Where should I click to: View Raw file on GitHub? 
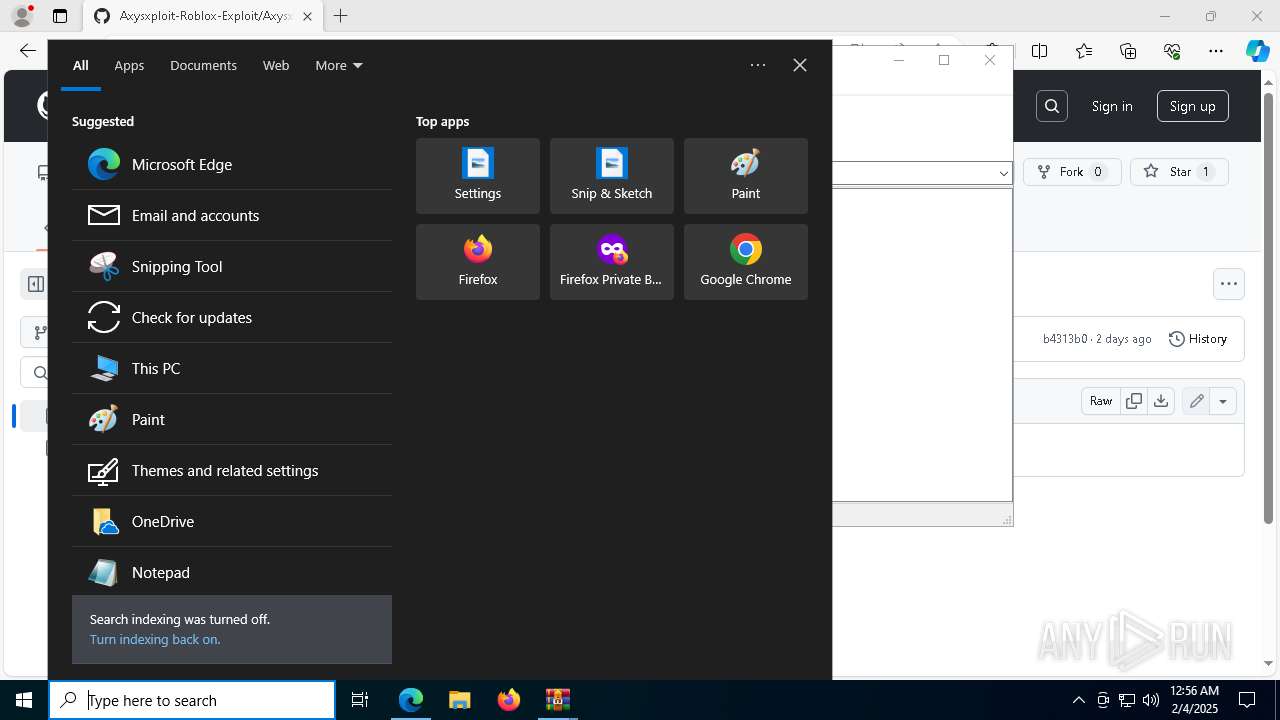(x=1100, y=401)
